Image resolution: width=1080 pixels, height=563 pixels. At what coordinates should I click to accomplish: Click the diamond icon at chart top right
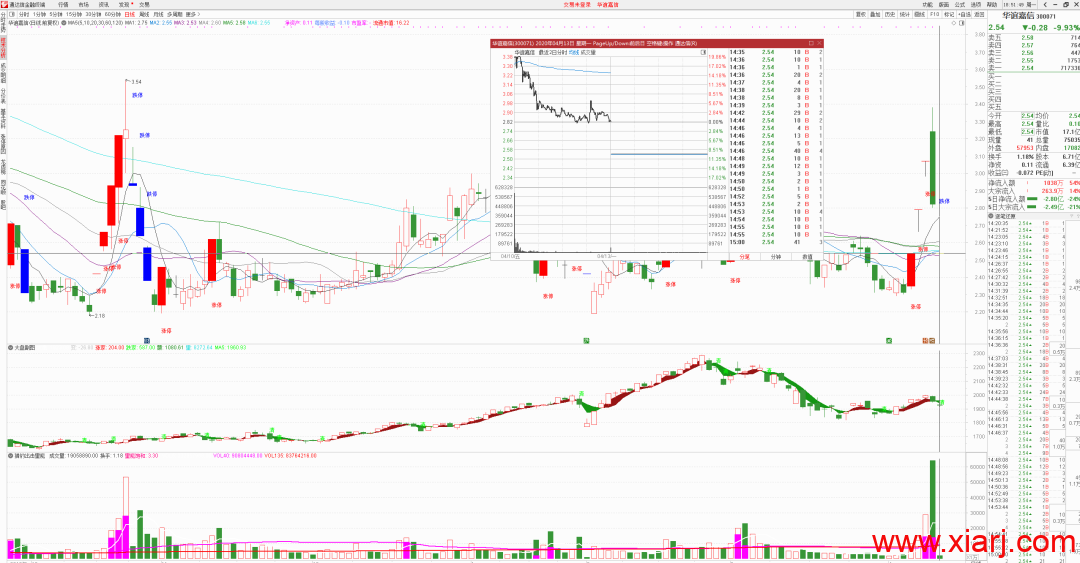tap(953, 23)
